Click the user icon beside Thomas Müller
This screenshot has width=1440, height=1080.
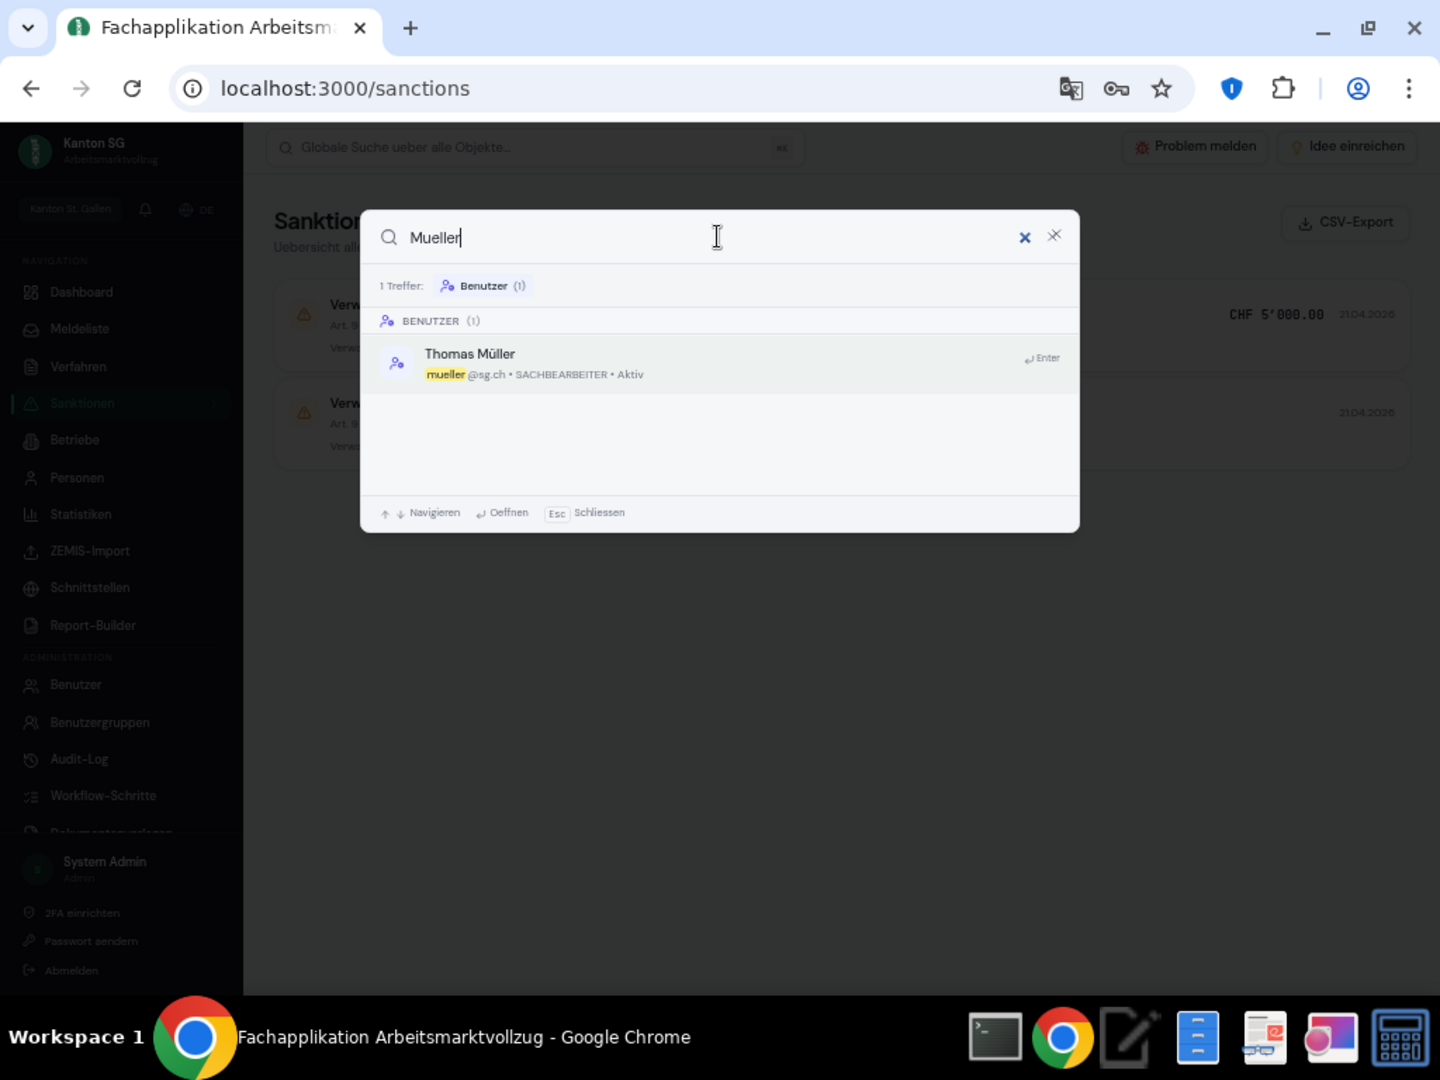point(397,363)
